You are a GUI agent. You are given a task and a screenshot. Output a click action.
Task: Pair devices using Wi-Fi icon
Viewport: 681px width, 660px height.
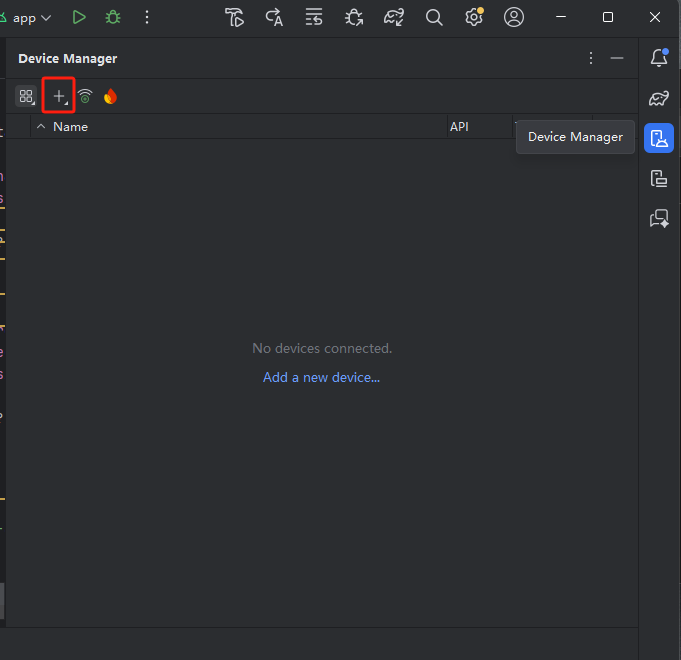(85, 96)
